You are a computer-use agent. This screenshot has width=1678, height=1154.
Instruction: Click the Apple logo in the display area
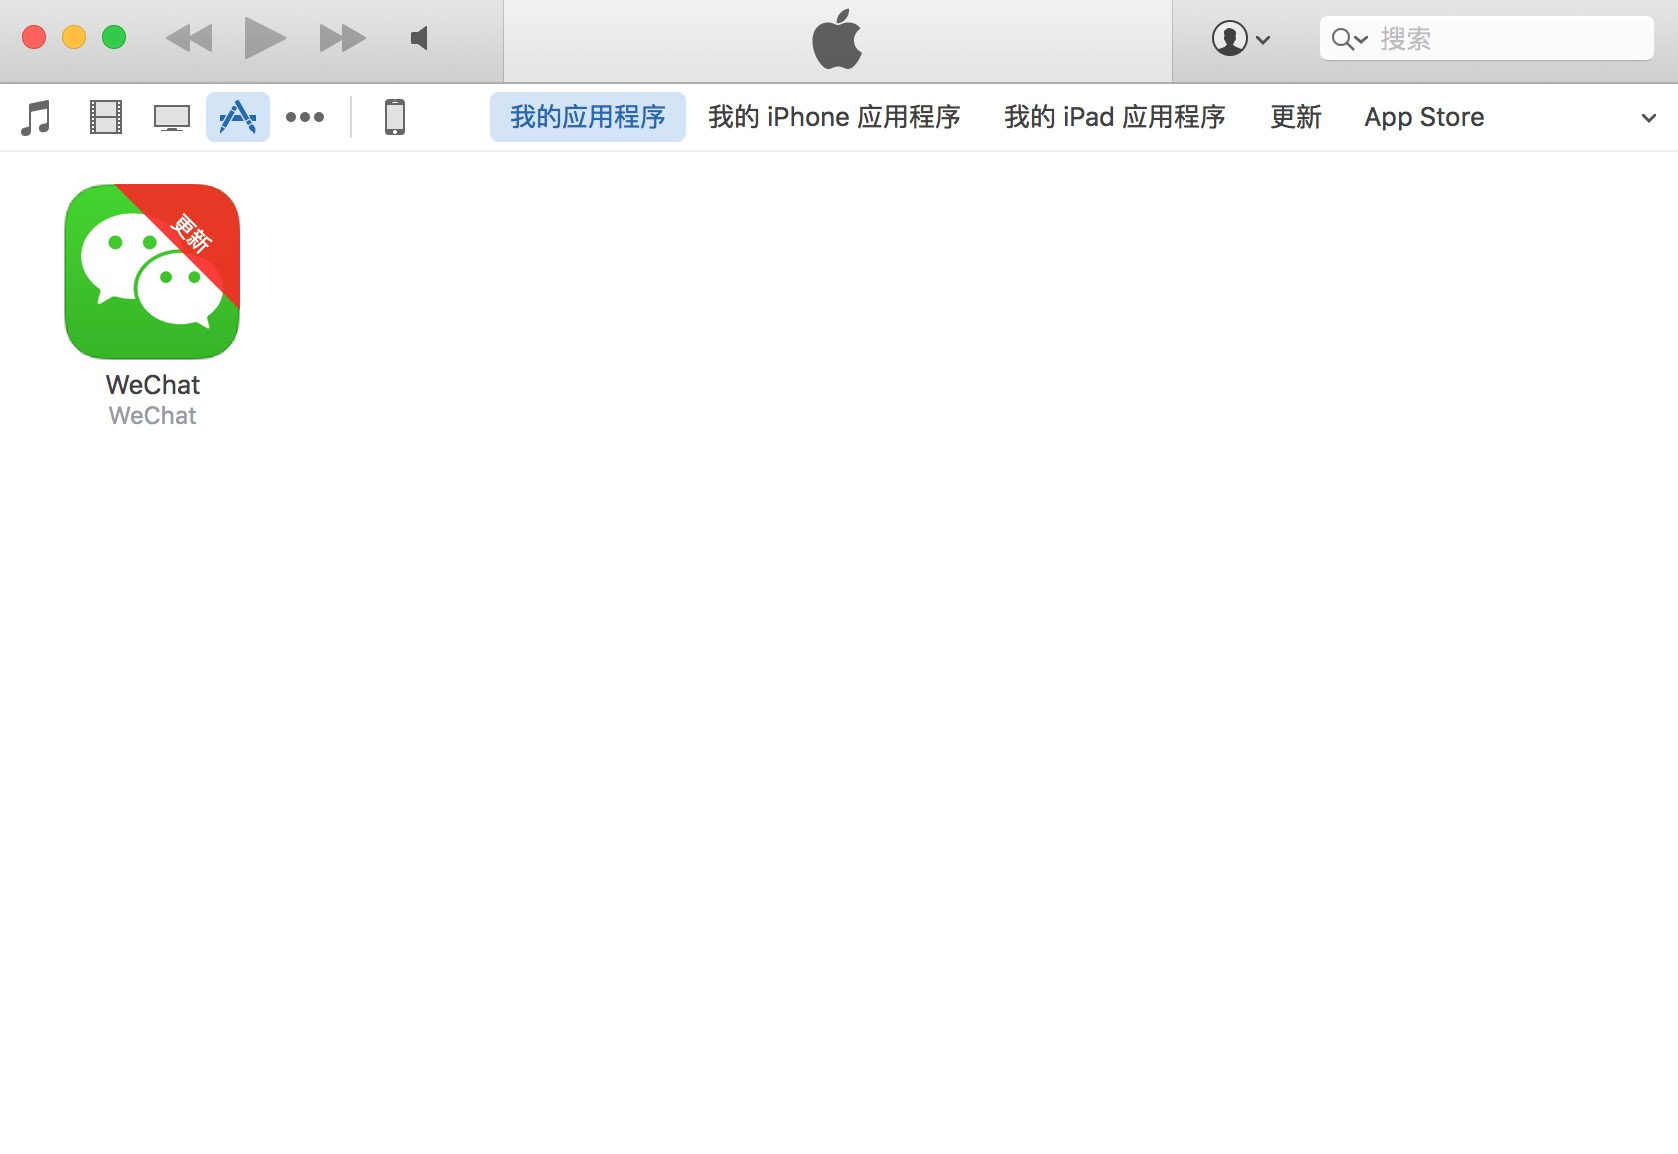click(x=837, y=39)
